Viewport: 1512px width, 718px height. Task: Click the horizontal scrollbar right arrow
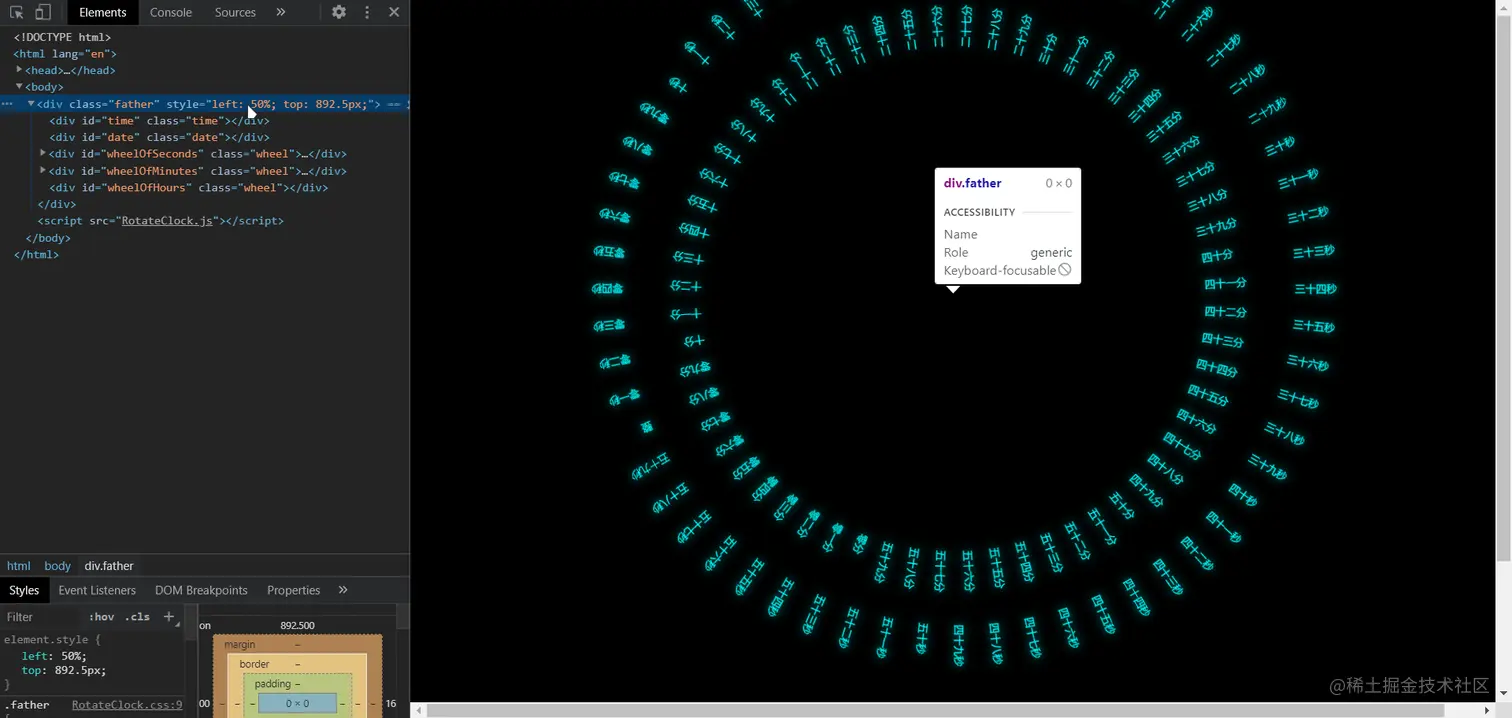pos(1488,710)
